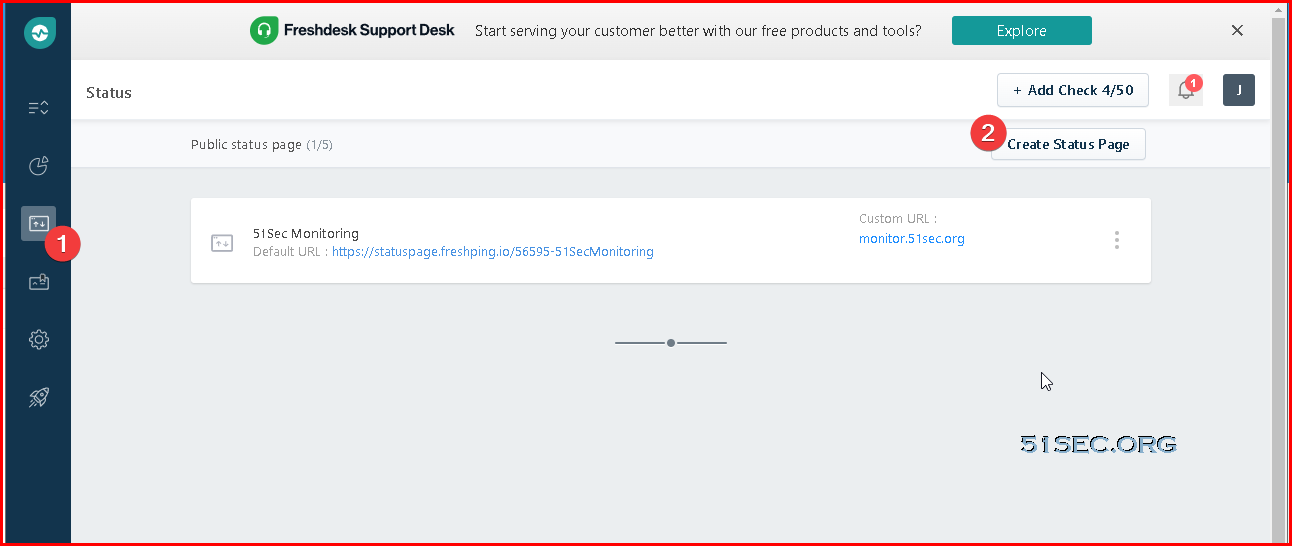Open the three-dot menu for 51Sec Monitoring
1292x546 pixels.
pyautogui.click(x=1117, y=240)
